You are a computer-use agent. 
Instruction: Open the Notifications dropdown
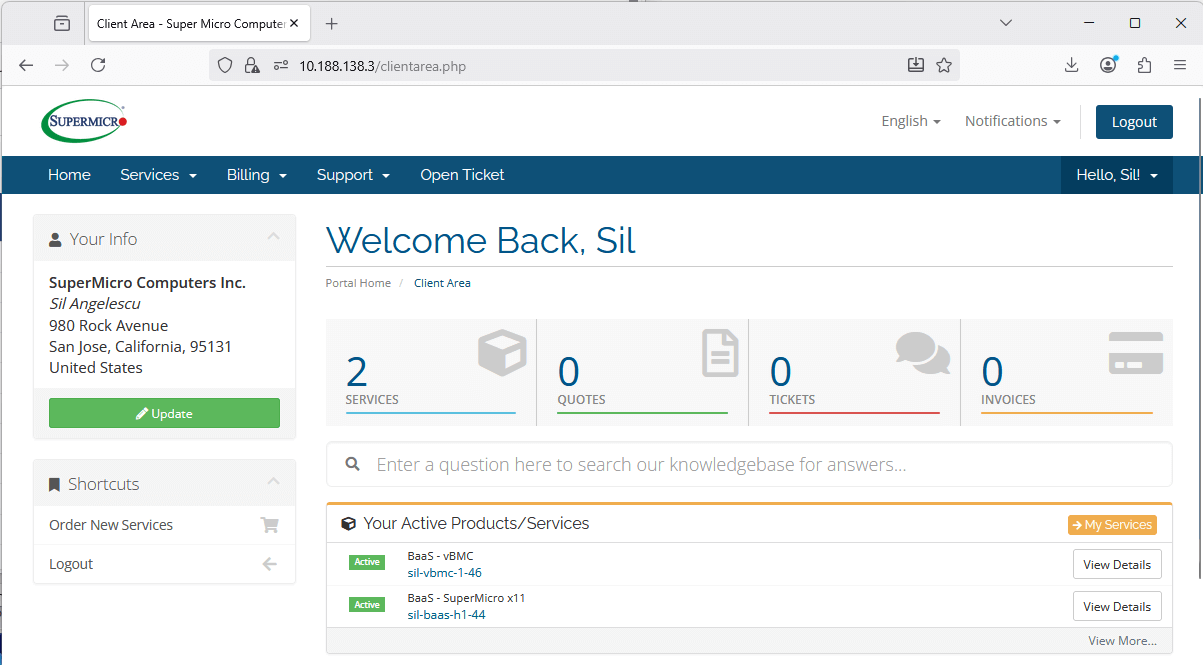pyautogui.click(x=1012, y=120)
